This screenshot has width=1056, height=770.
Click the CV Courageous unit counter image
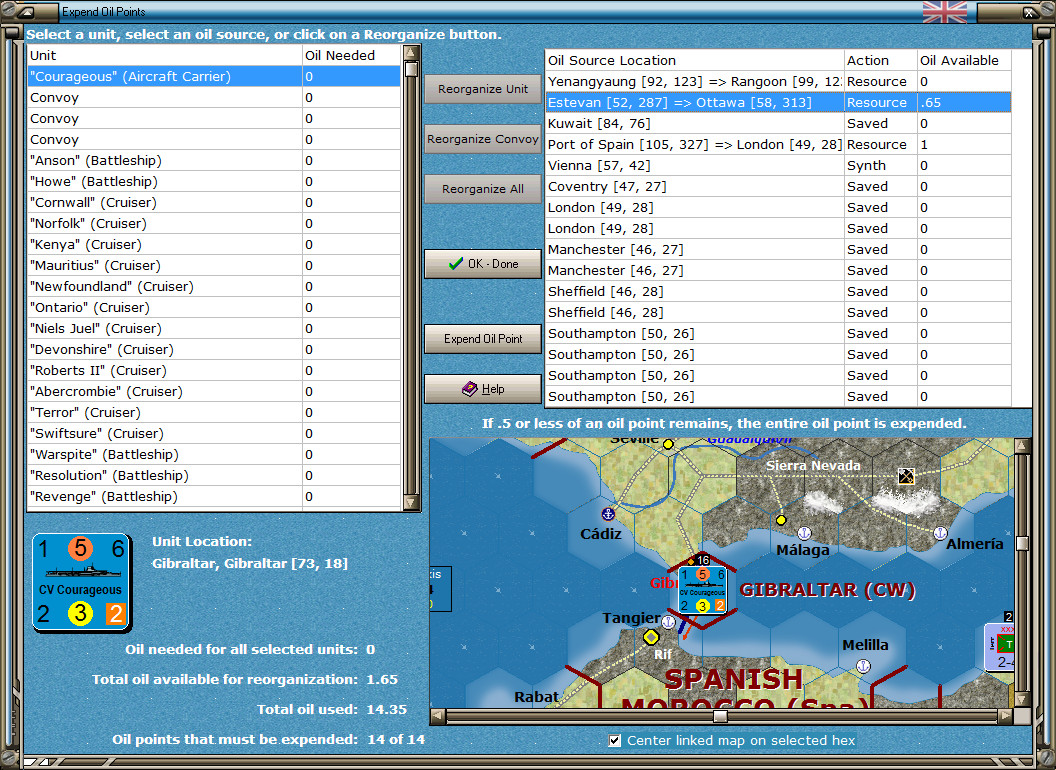click(82, 582)
